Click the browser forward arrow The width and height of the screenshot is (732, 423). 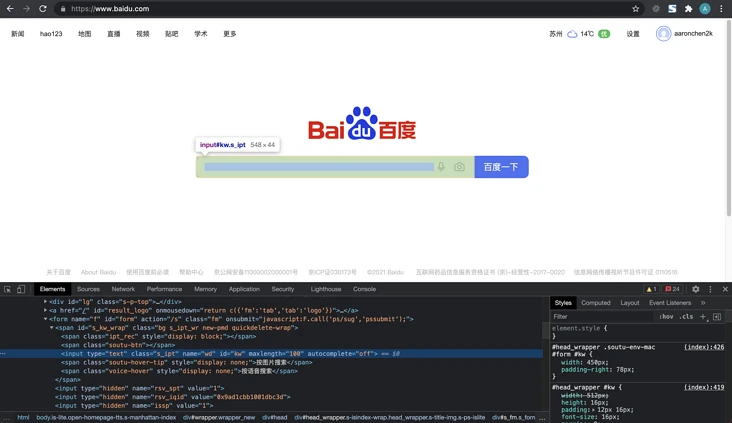[27, 8]
